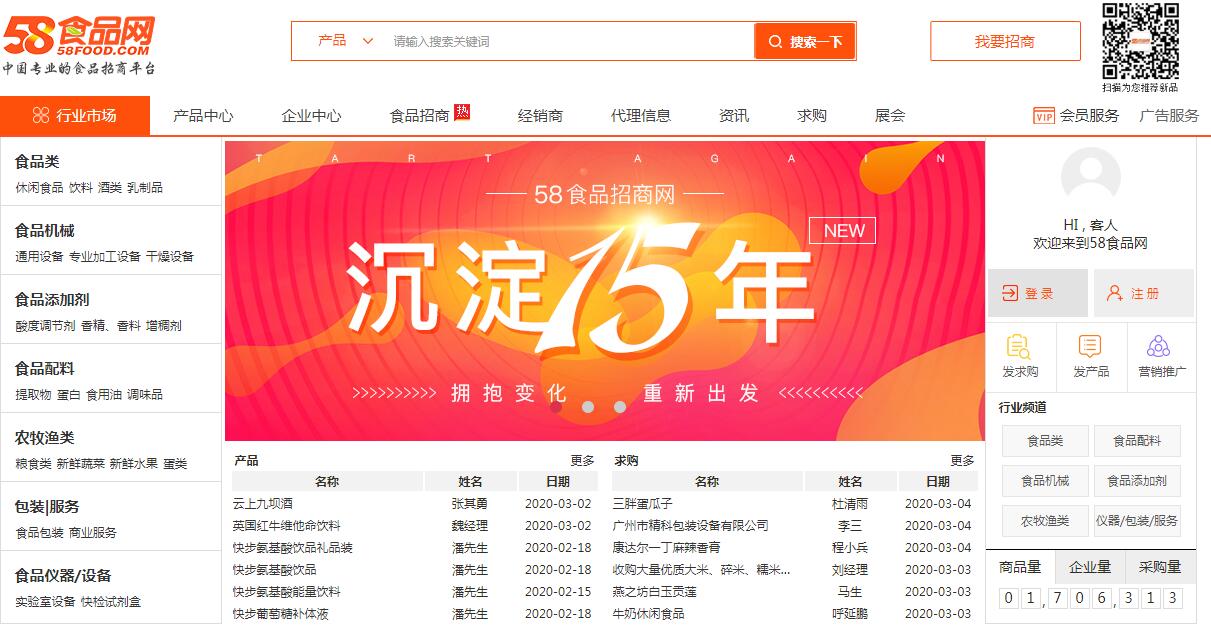Viewport: 1211px width, 633px height.
Task: Open 资讯 navigation item
Action: [x=734, y=116]
